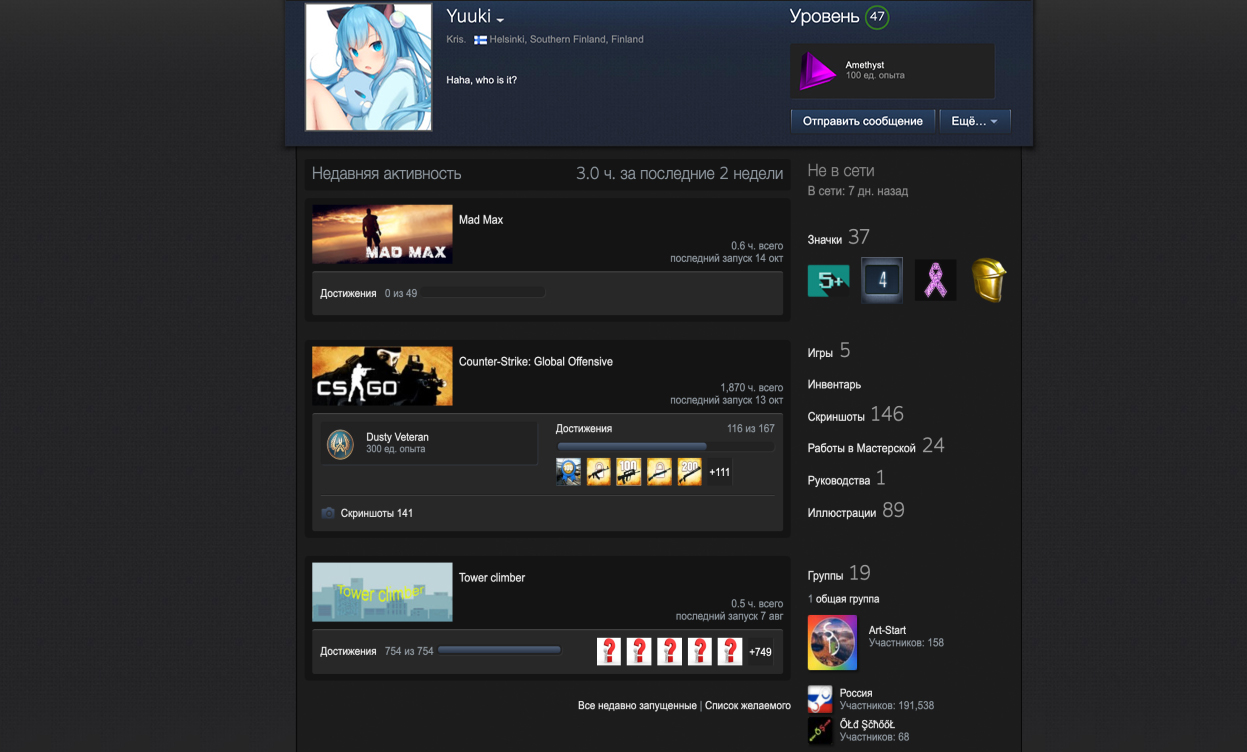Image resolution: width=1247 pixels, height=752 pixels.
Task: Click the Россия group flag avatar
Action: tap(820, 699)
